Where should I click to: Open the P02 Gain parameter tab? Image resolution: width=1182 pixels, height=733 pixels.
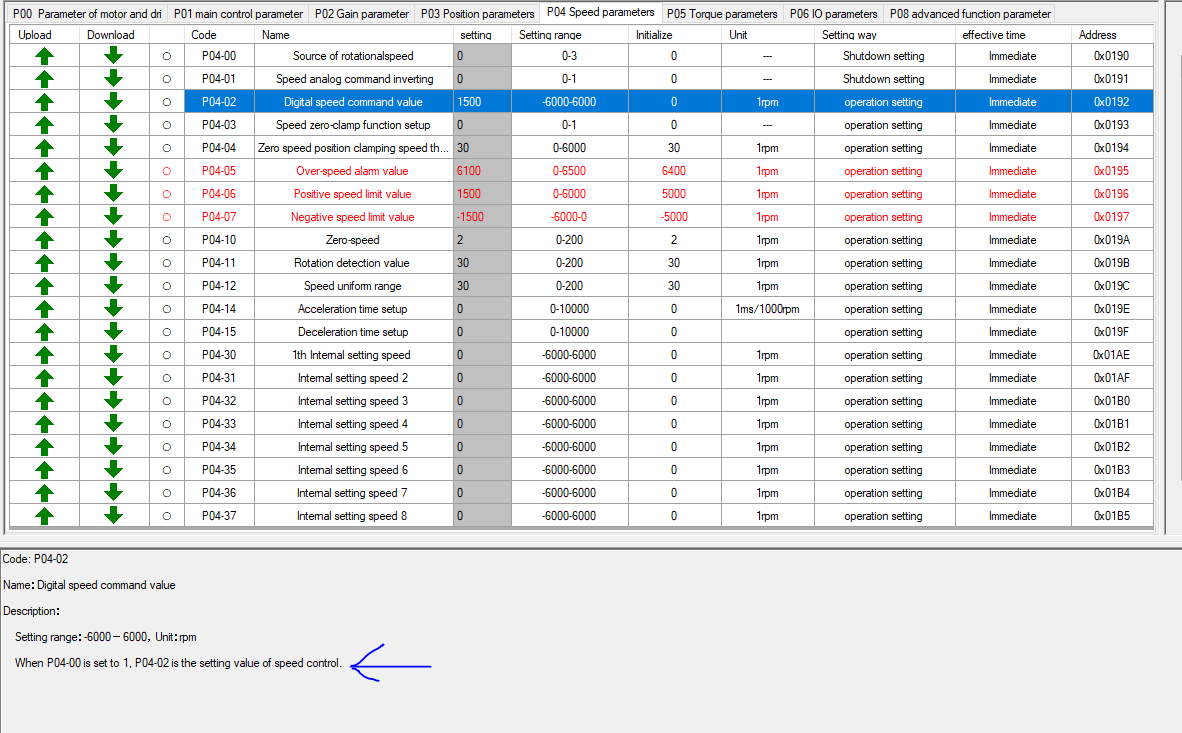362,14
